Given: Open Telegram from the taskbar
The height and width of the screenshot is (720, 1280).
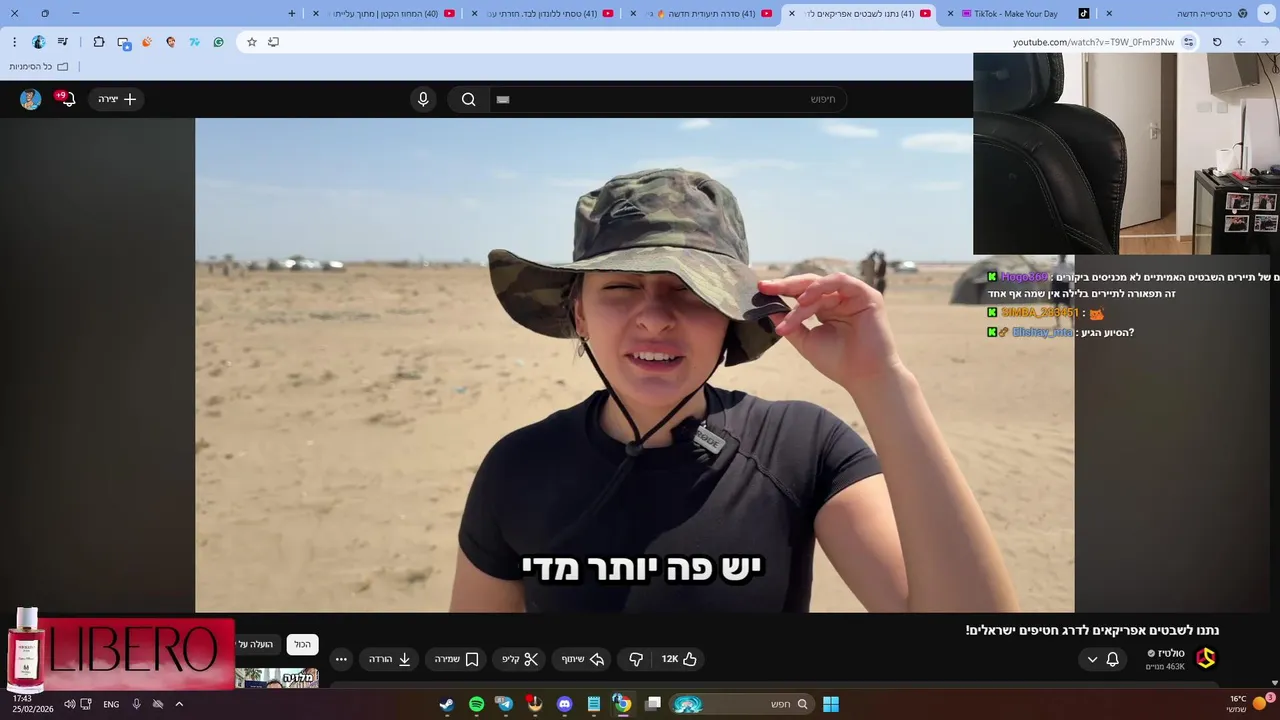Looking at the screenshot, I should click(506, 704).
